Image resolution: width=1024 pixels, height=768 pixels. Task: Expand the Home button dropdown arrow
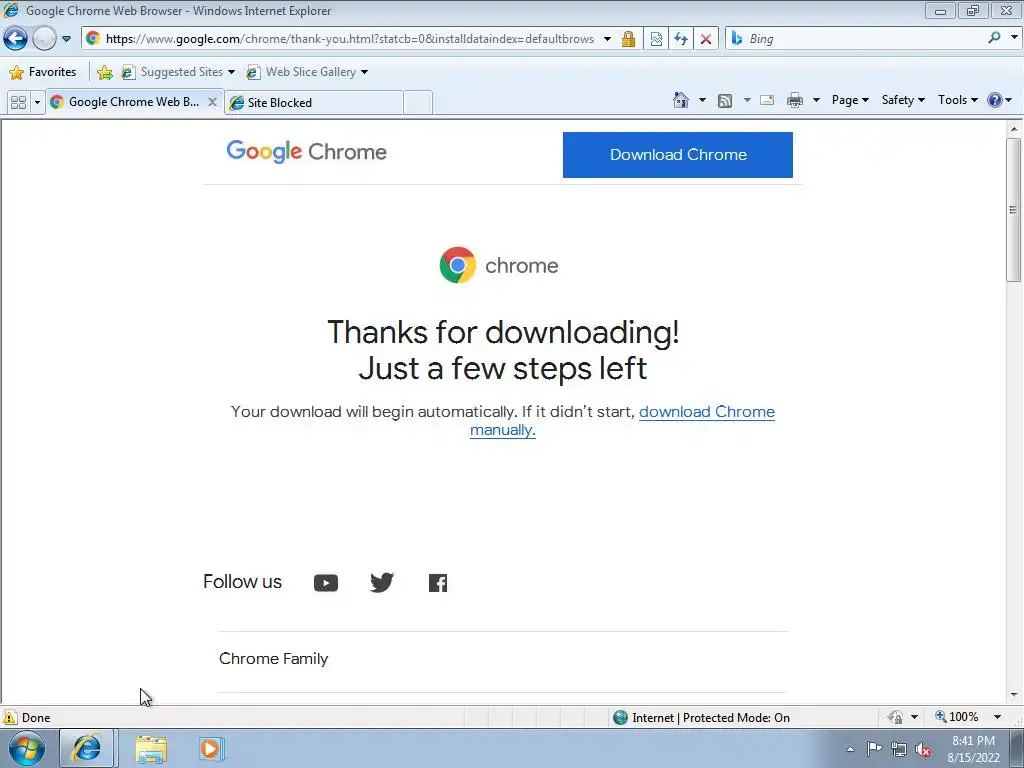(x=702, y=100)
